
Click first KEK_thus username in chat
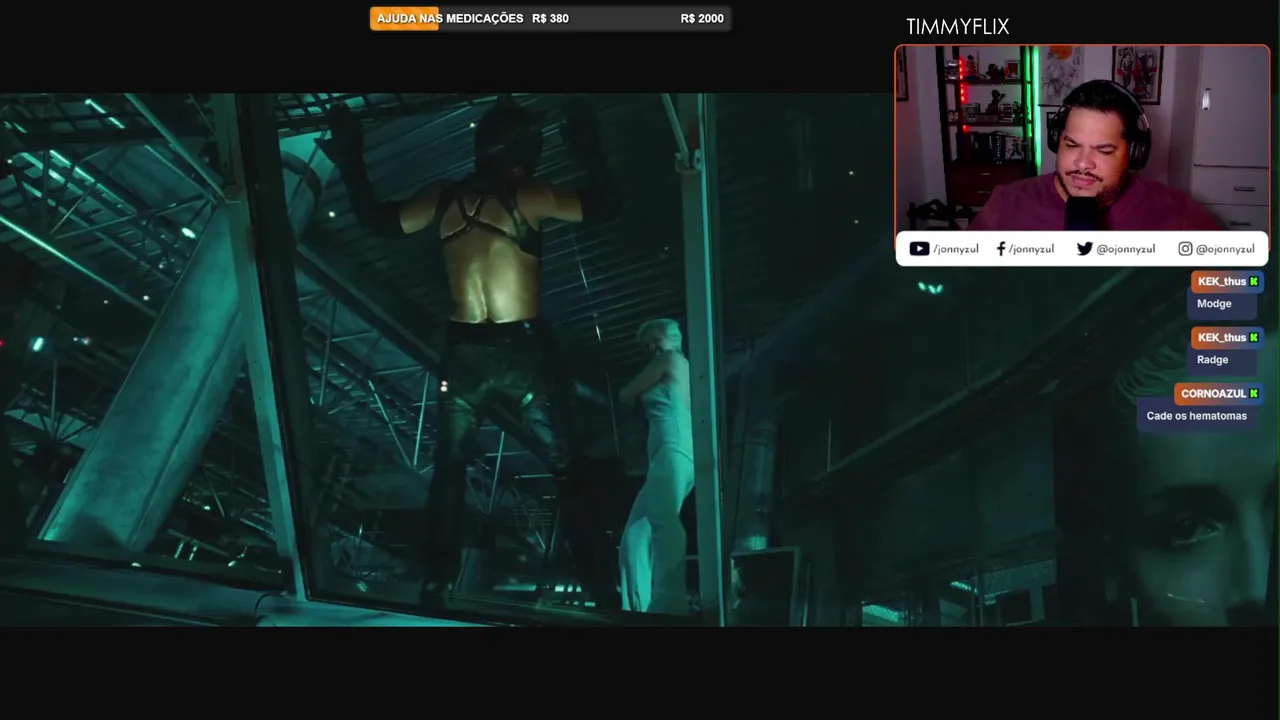pyautogui.click(x=1222, y=282)
